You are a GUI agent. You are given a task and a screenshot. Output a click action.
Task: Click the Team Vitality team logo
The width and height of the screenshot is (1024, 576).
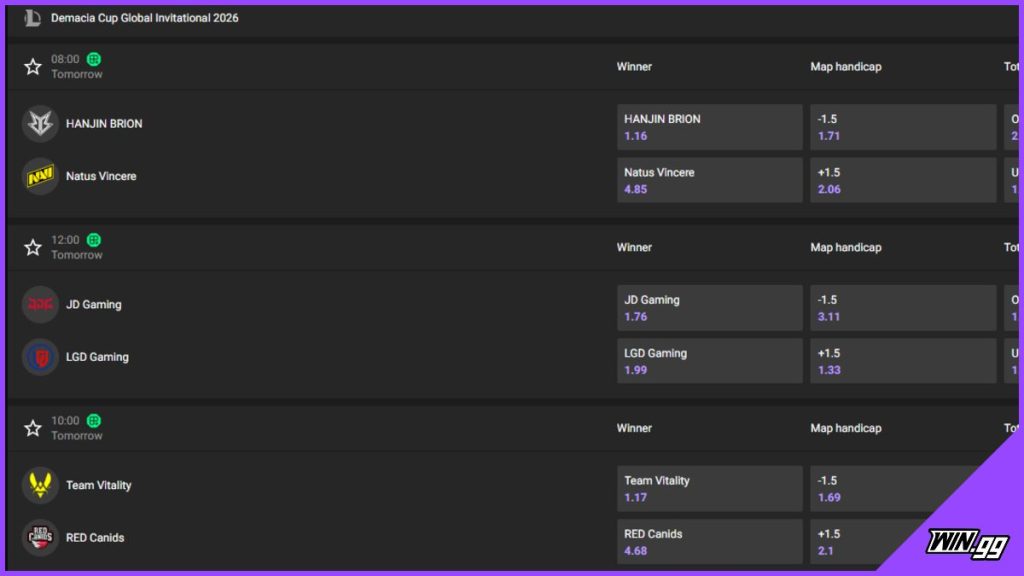[40, 485]
